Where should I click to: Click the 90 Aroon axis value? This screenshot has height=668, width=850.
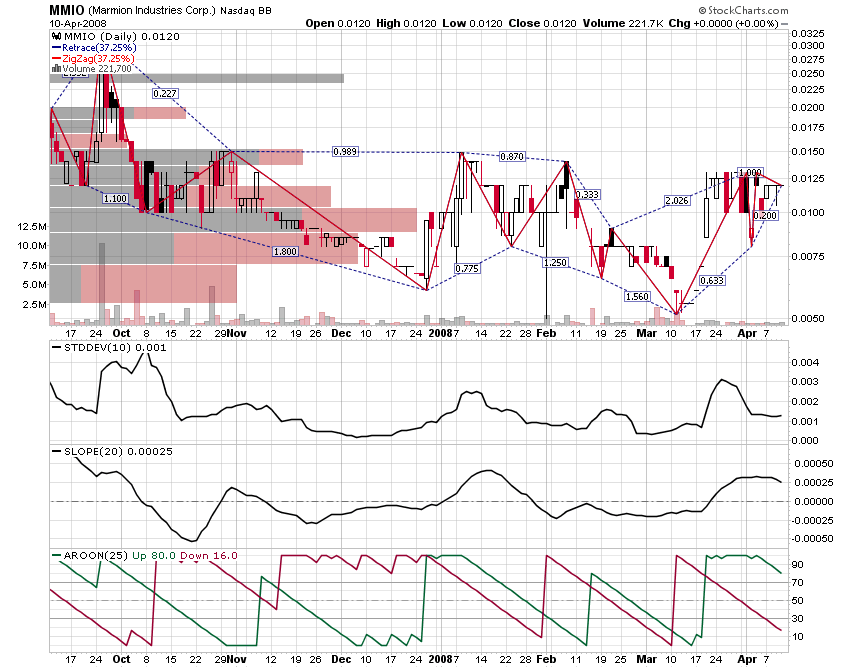point(797,565)
